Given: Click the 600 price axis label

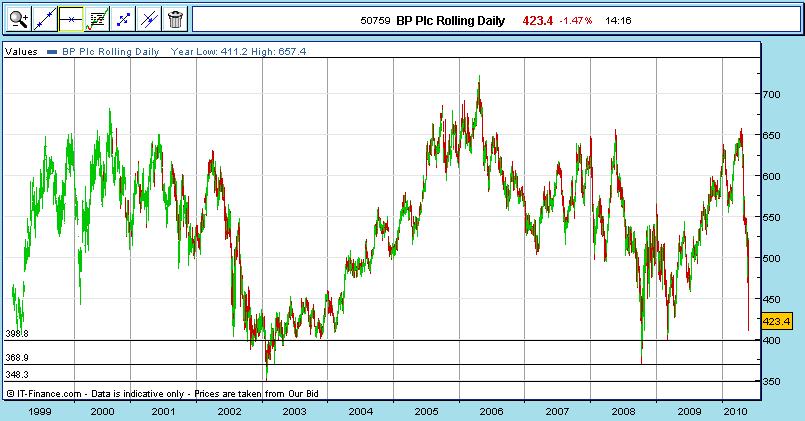Looking at the screenshot, I should tap(771, 176).
